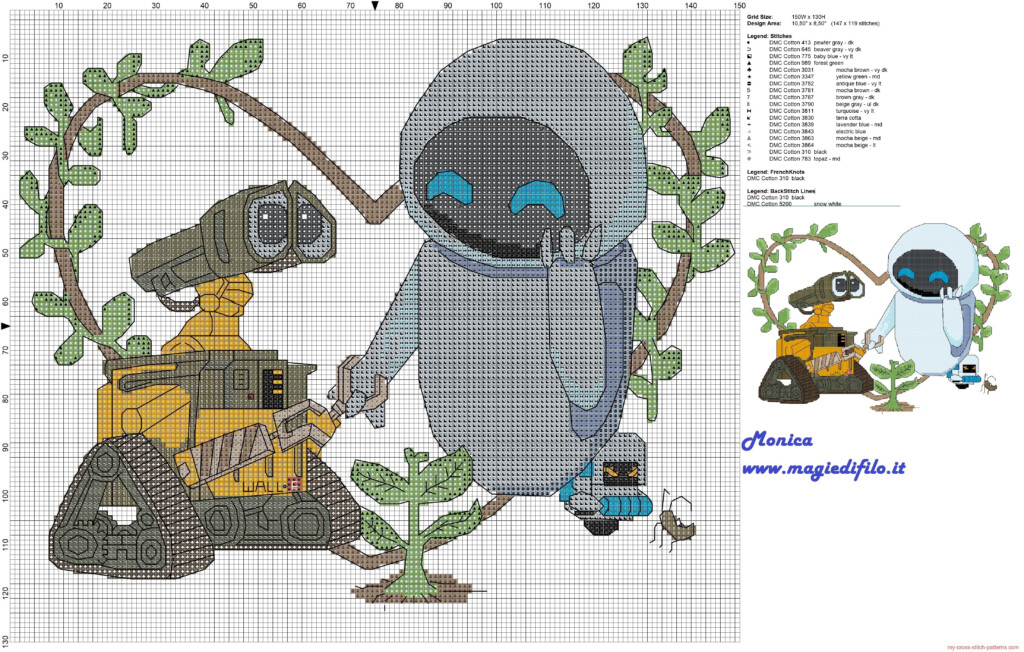Click 'brown gray - dk' color name
The image size is (1024, 652).
point(856,97)
